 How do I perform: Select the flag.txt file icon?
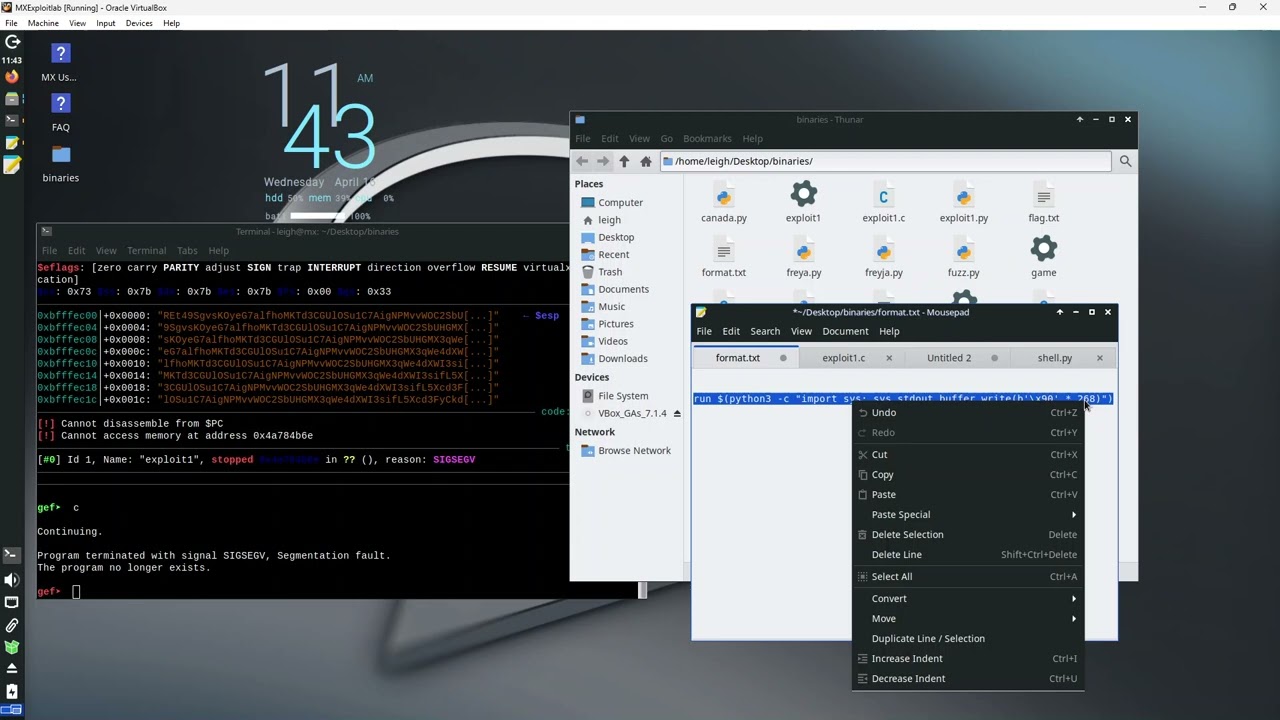1043,203
